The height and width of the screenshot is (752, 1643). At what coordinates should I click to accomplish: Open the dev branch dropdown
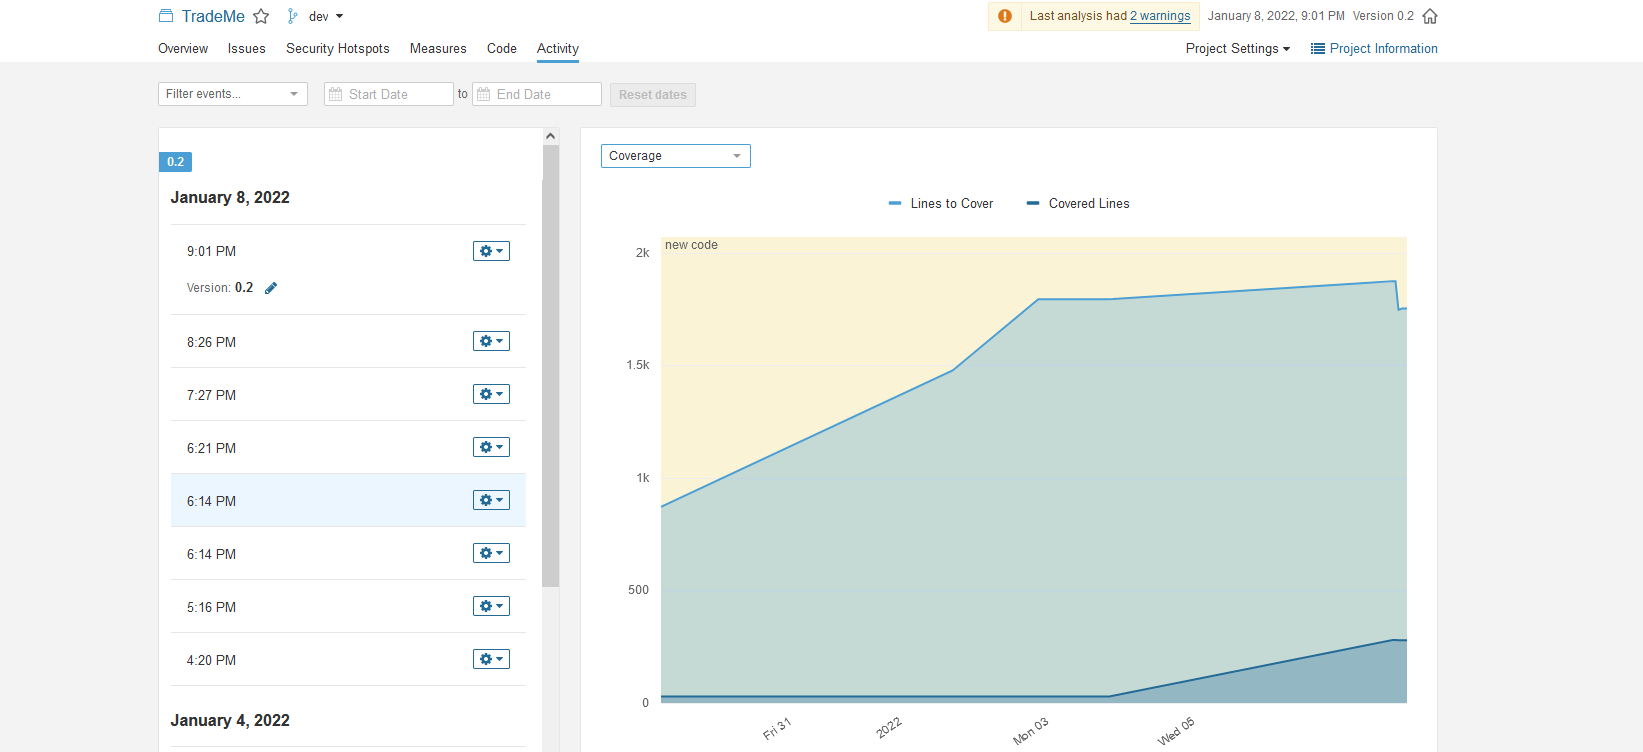326,16
